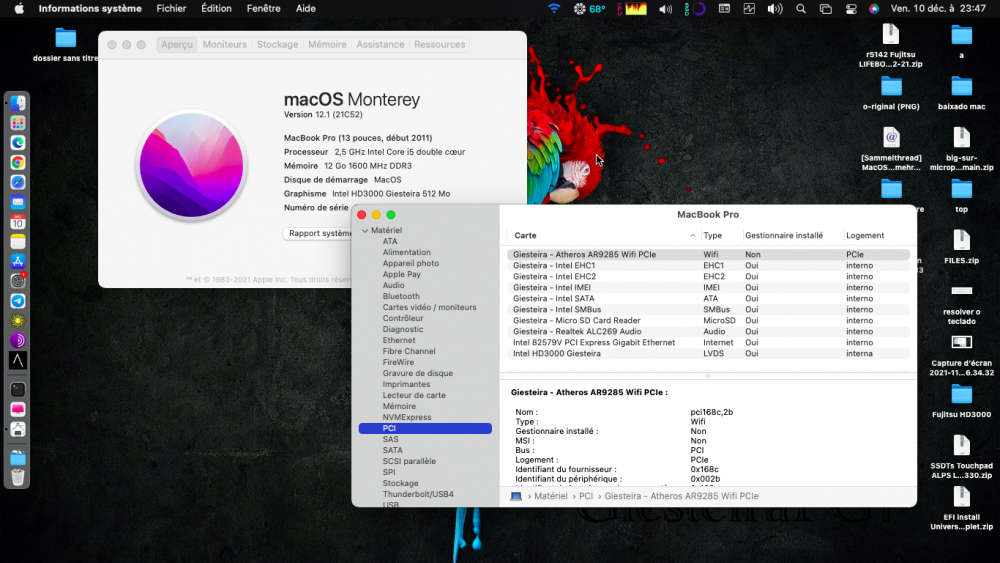Open the Fenêtre menu
Image resolution: width=1000 pixels, height=563 pixels.
(x=263, y=8)
